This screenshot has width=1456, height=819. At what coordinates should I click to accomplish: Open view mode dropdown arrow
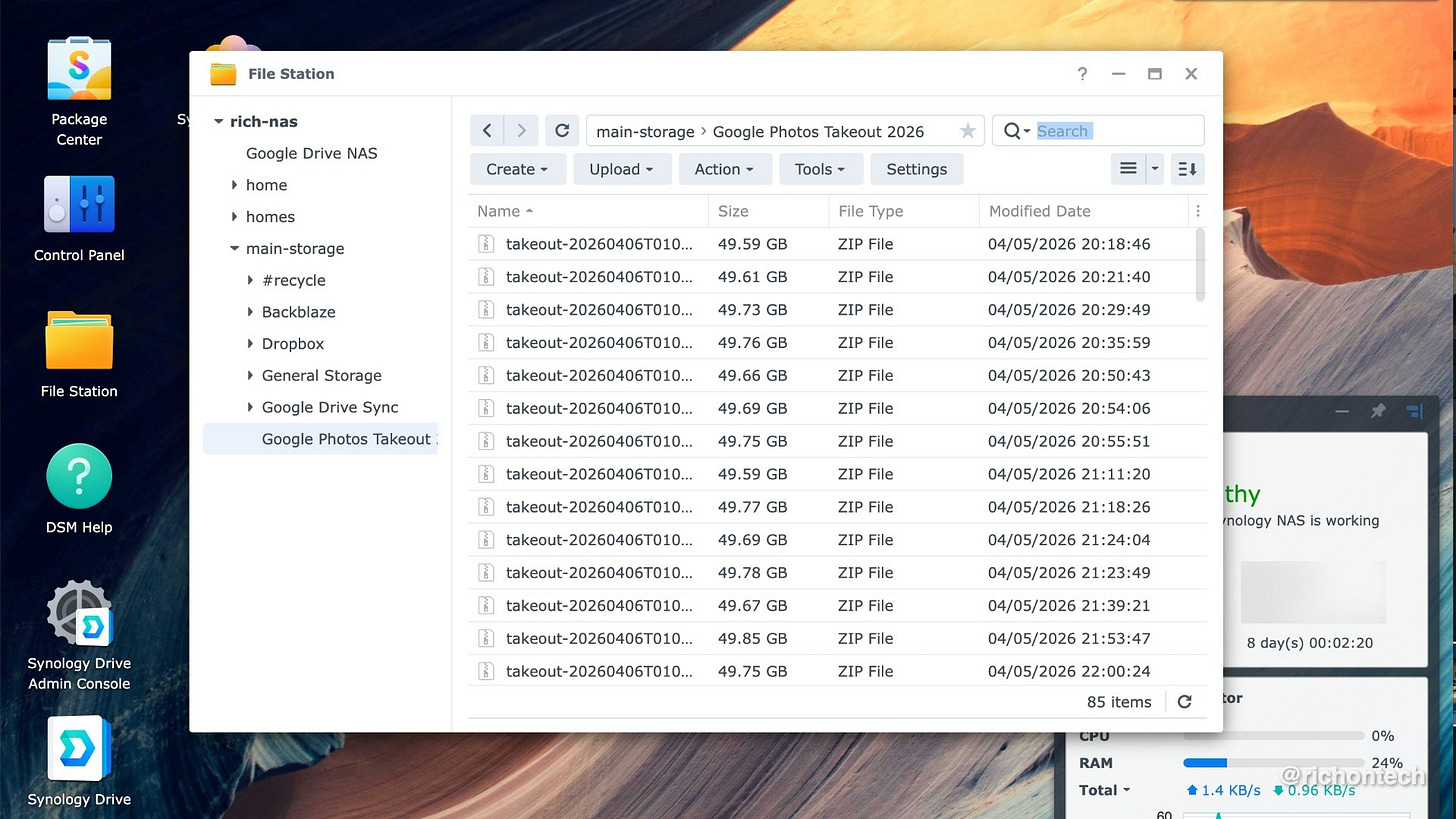click(1154, 169)
